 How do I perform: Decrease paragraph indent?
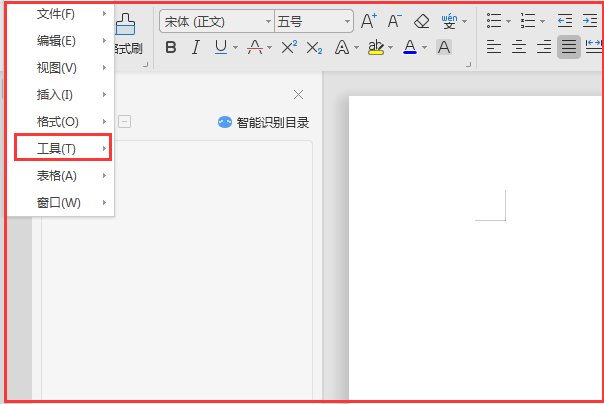click(565, 21)
